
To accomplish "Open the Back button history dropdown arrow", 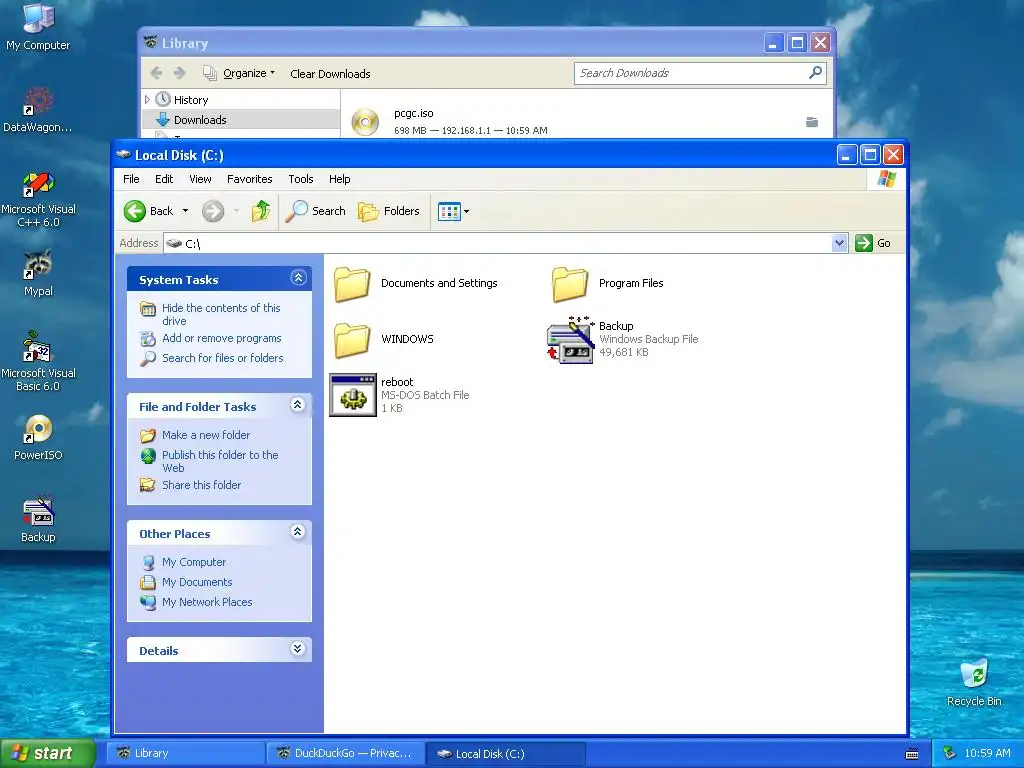I will coord(185,211).
